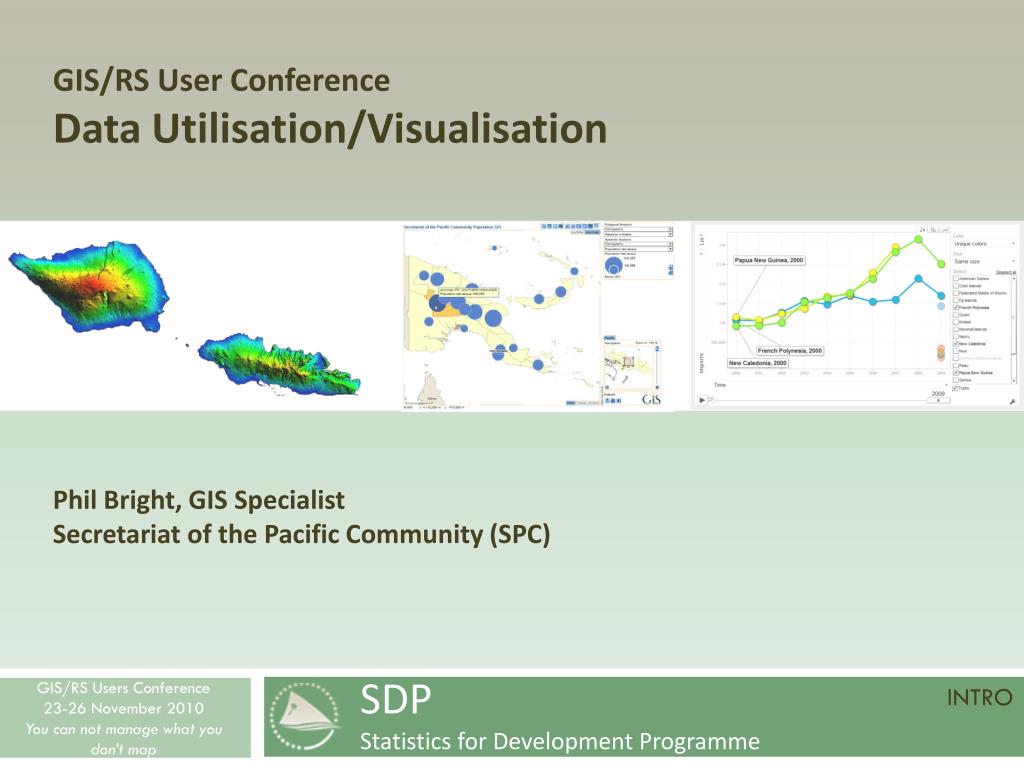Click the Papua New Guinea, 2000 chart label
1024x768 pixels.
(x=769, y=260)
